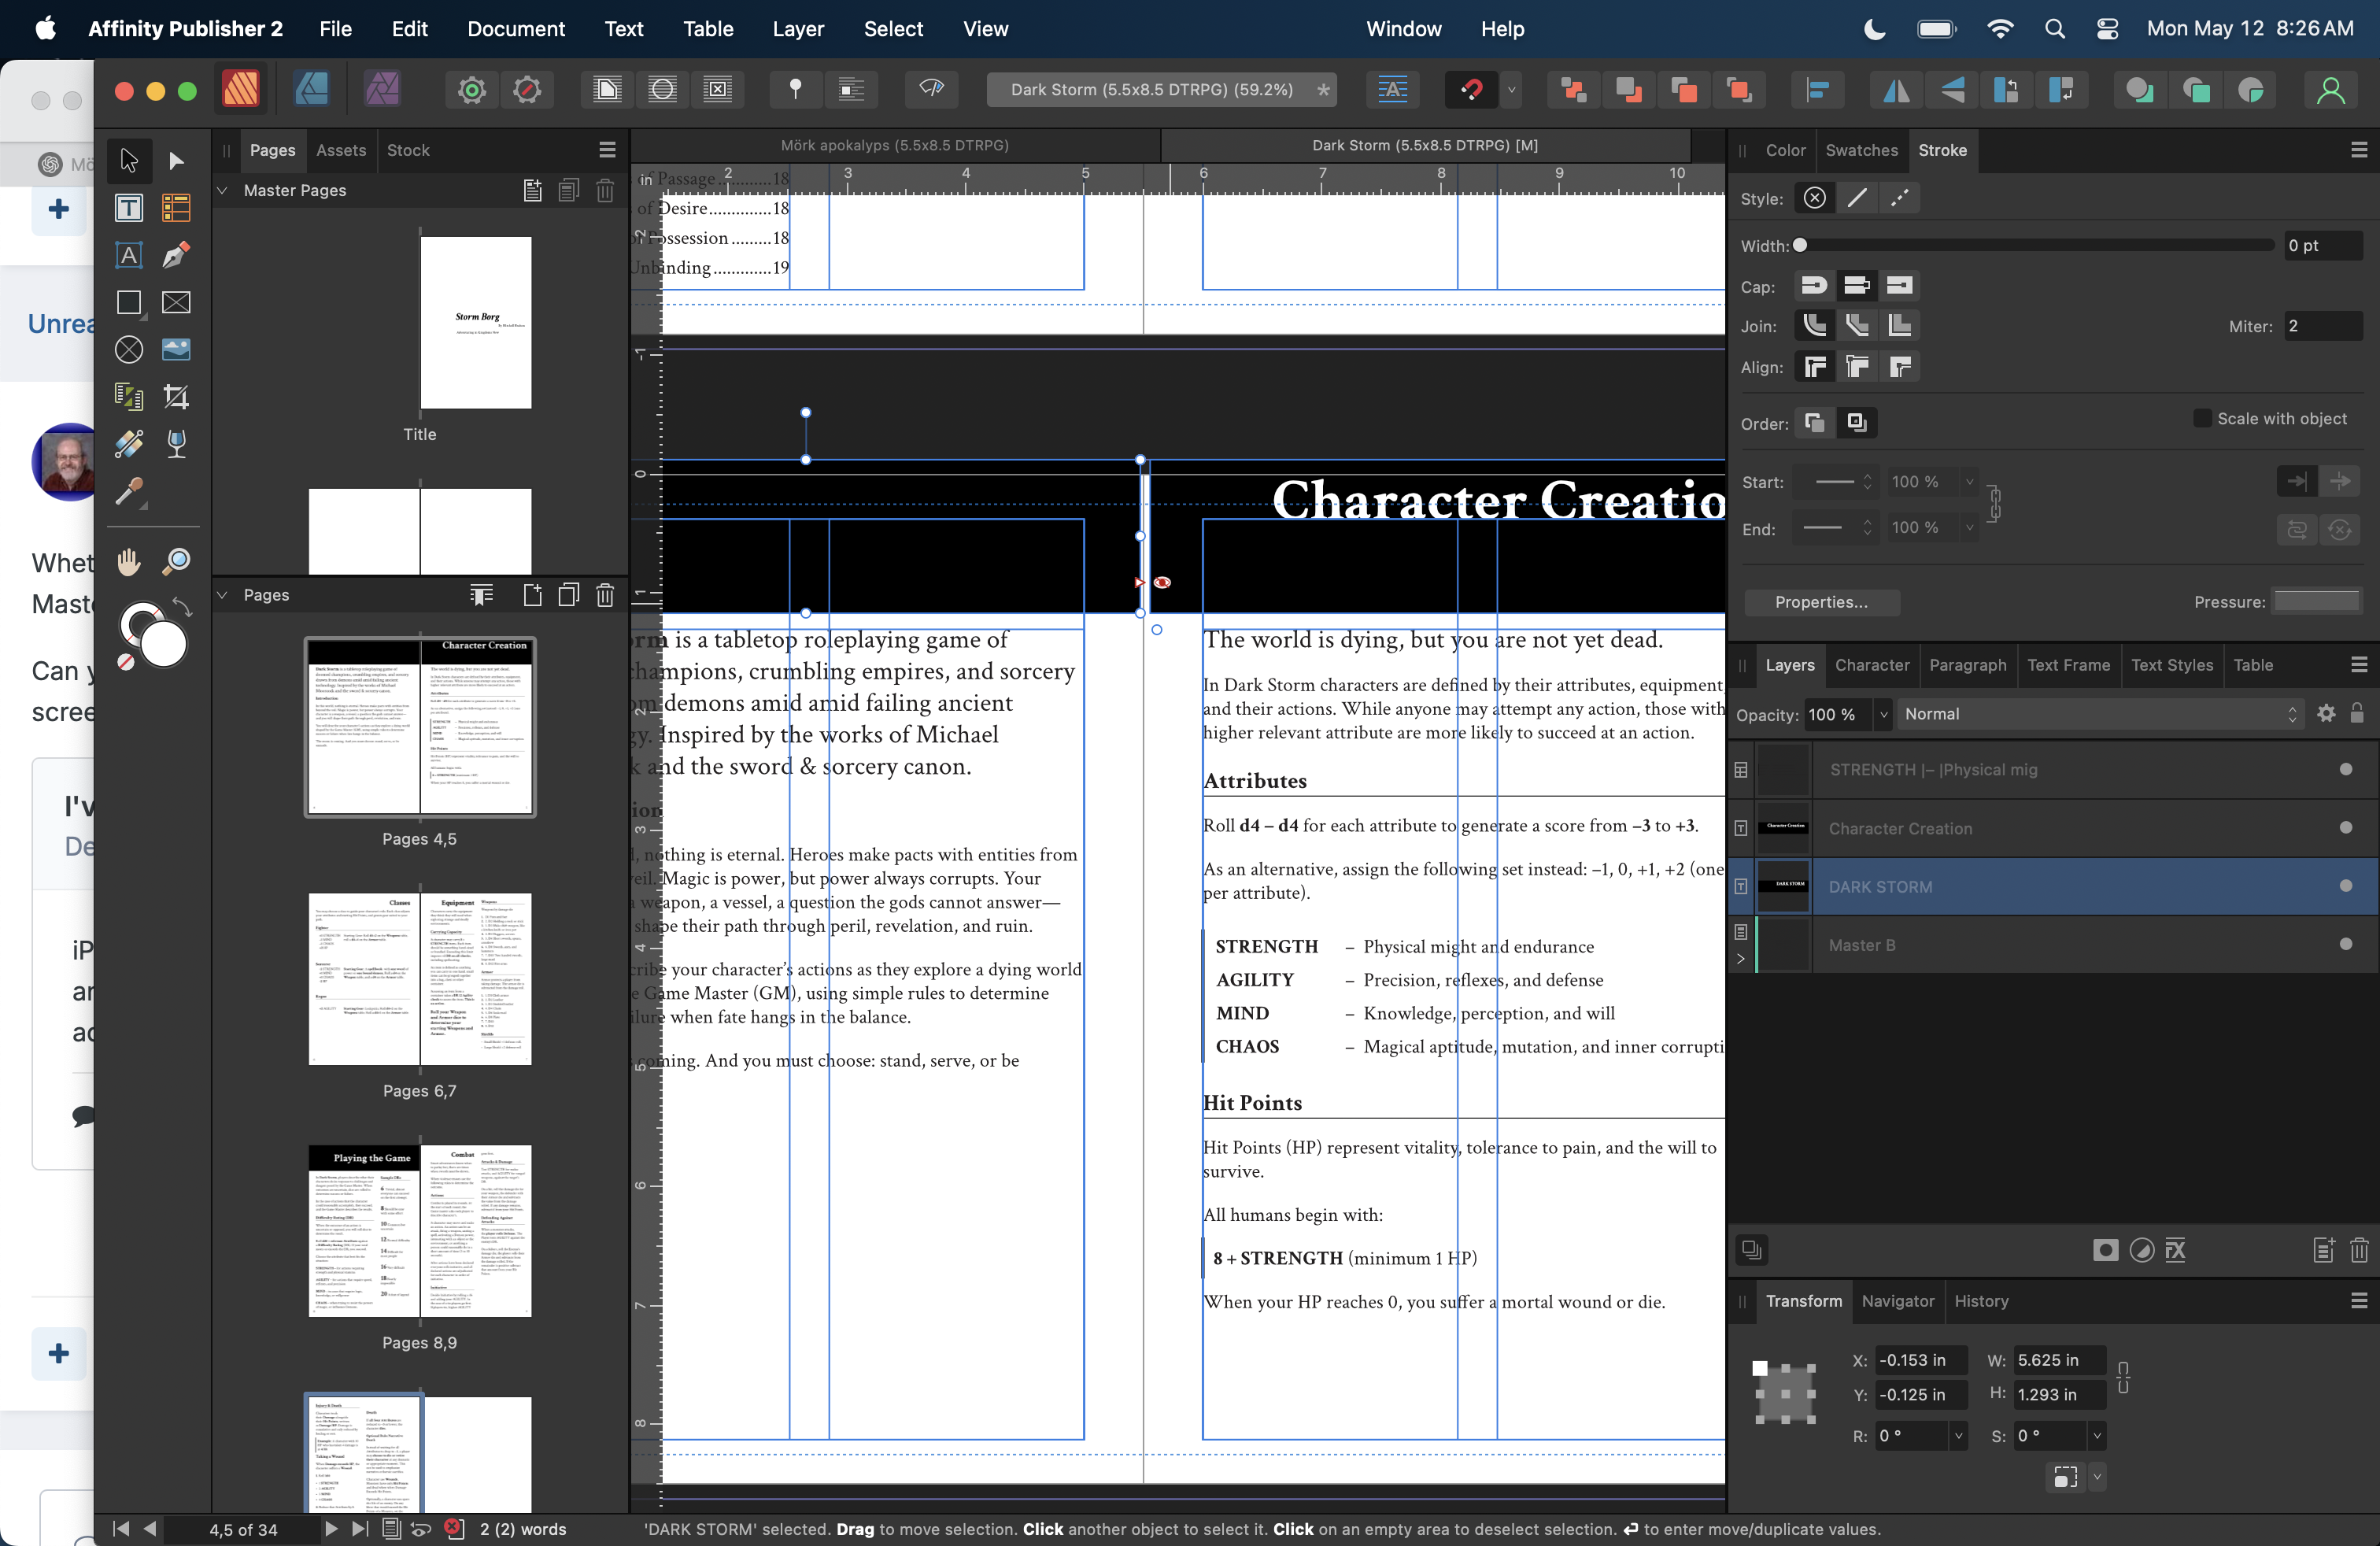Toggle visibility of Master B layer
Image resolution: width=2380 pixels, height=1546 pixels.
pos(2345,944)
